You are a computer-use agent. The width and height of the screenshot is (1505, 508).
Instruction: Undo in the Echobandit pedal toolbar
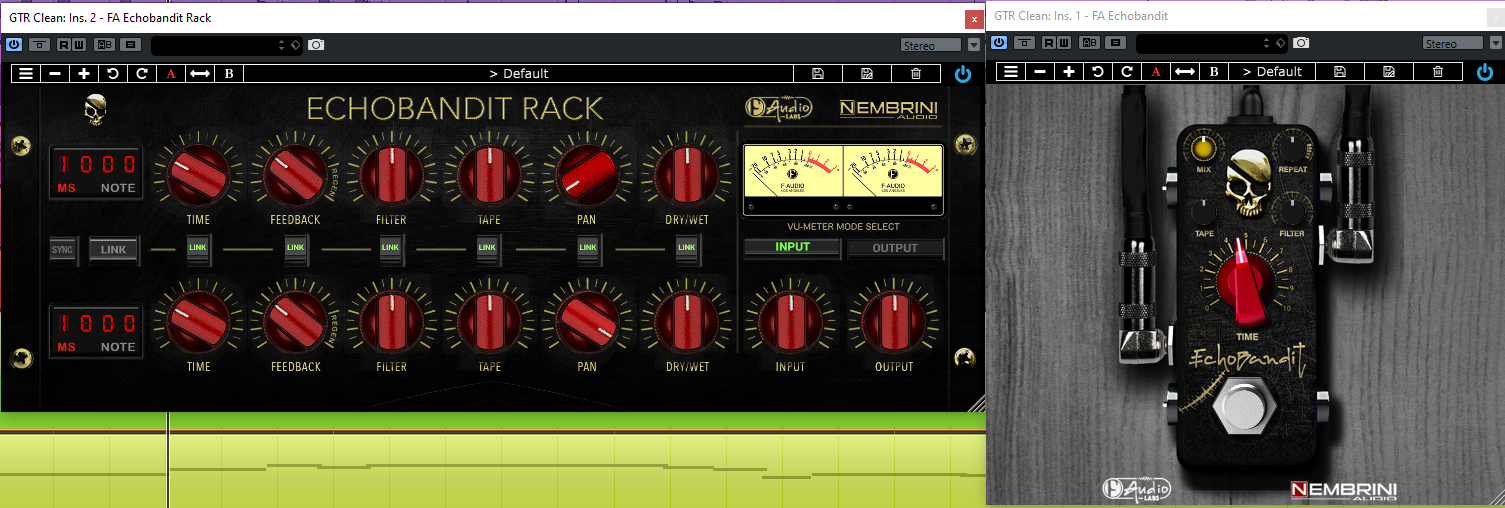pyautogui.click(x=1098, y=71)
